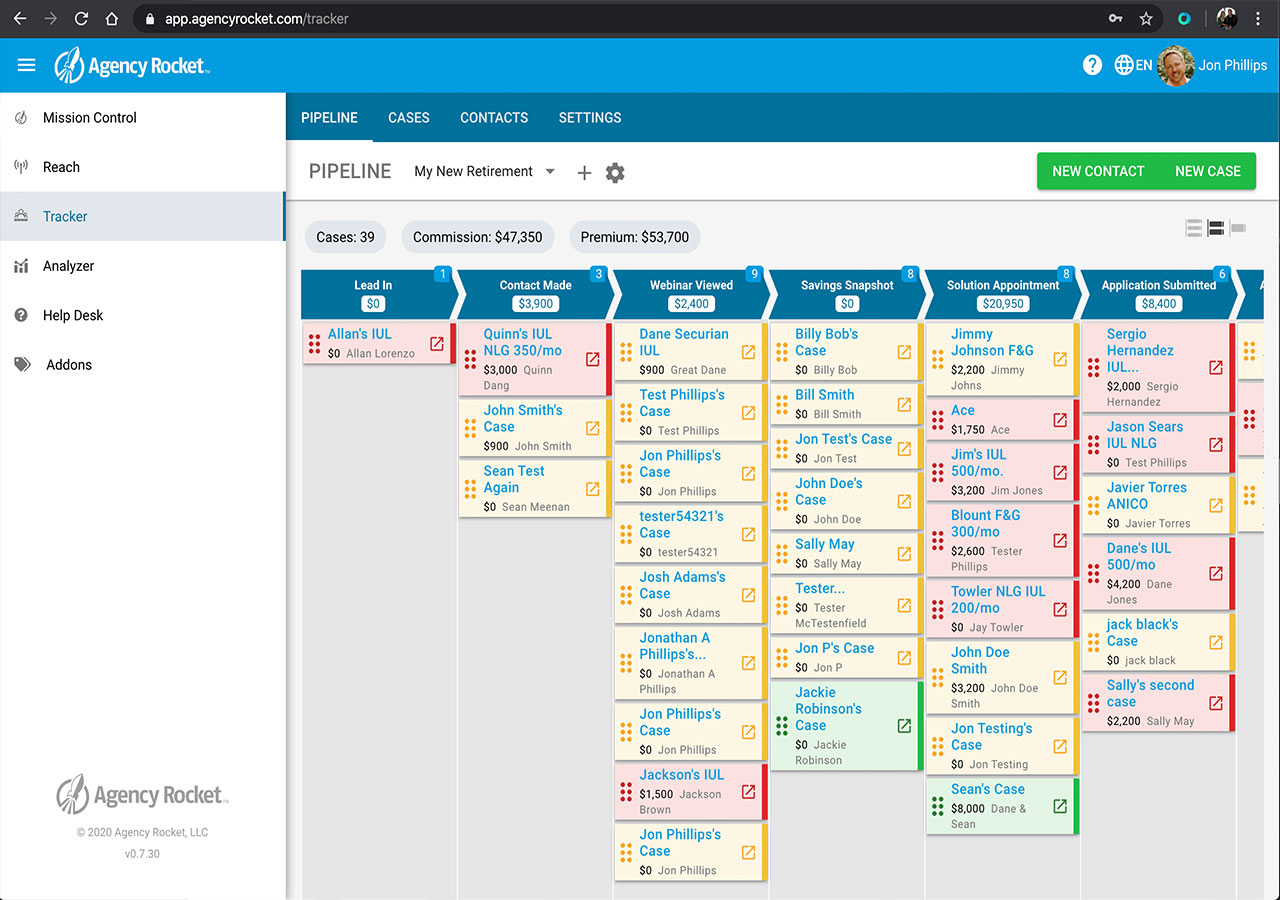The image size is (1280, 900).
Task: Open Jackie Robinson's Case link icon
Action: tap(904, 726)
